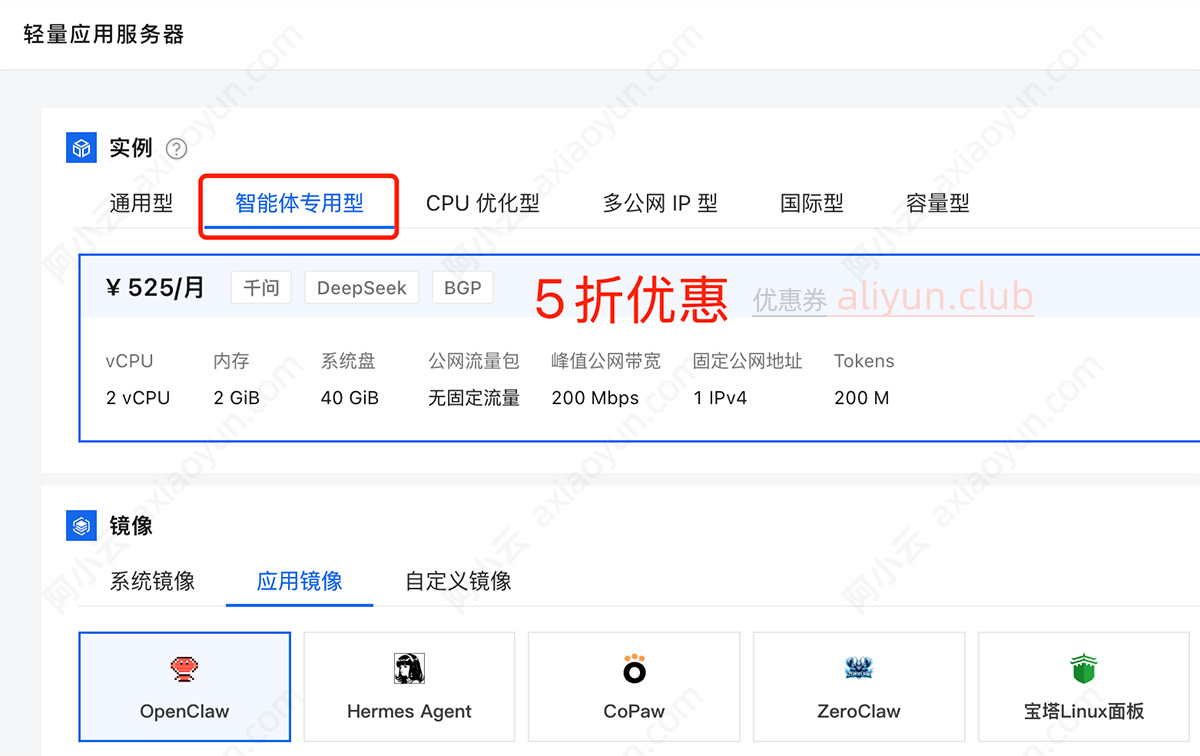The height and width of the screenshot is (756, 1200).
Task: Click the 轻量应用服务器 page title
Action: [x=104, y=34]
